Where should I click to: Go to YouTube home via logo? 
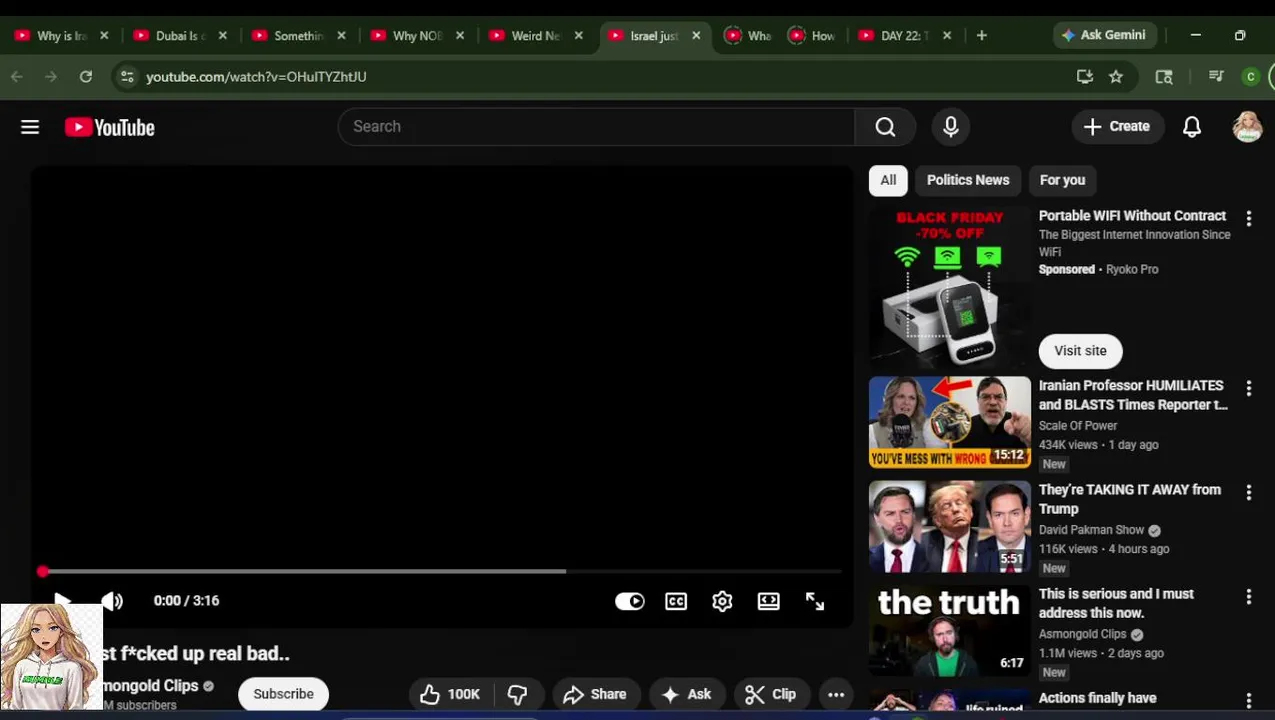point(110,127)
